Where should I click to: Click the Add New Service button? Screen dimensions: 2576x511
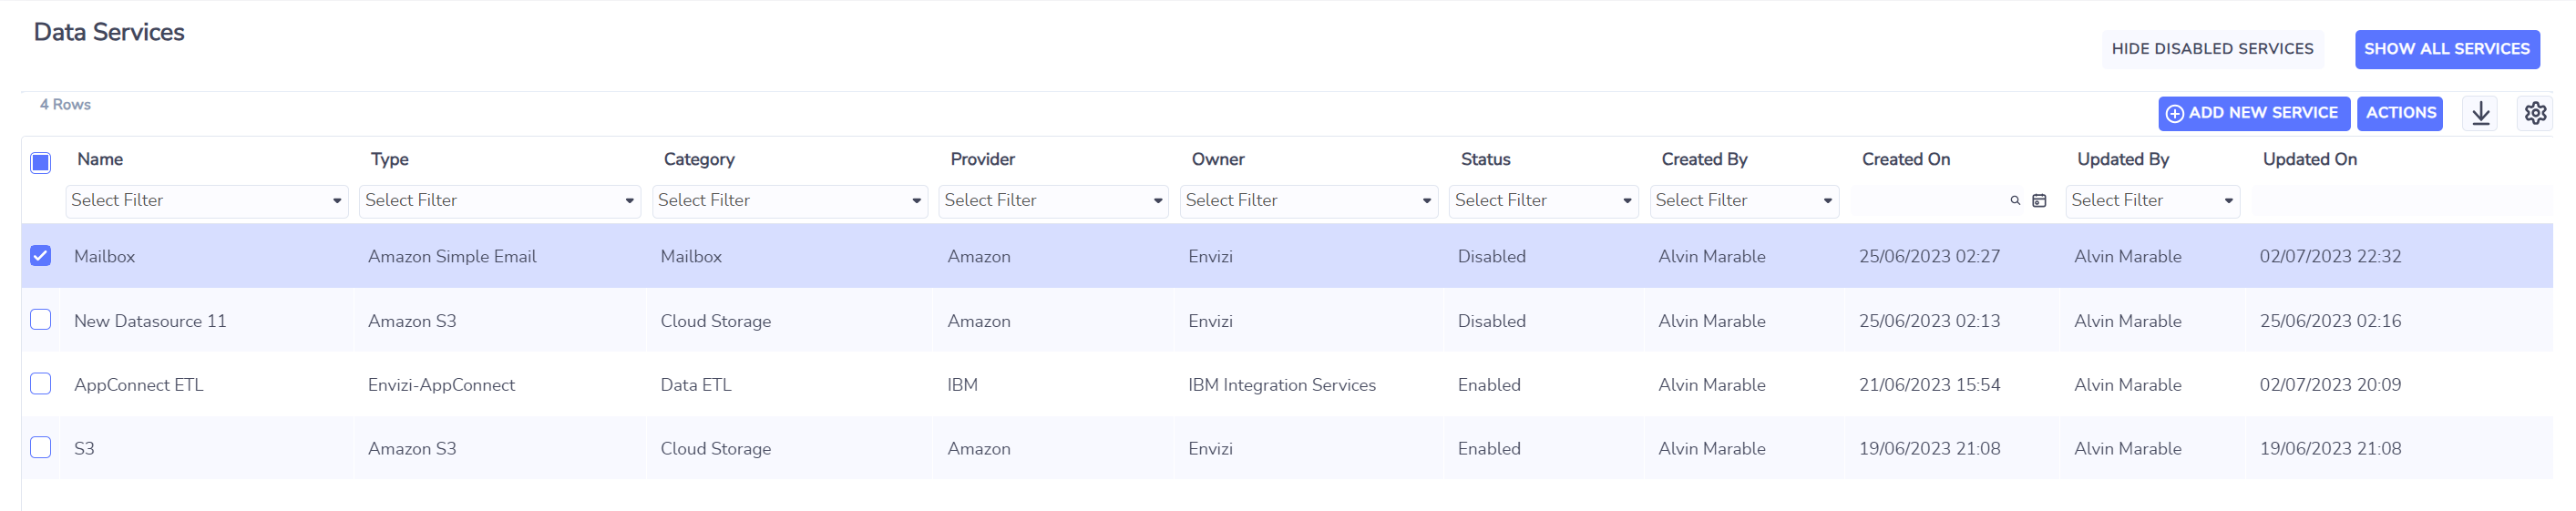tap(2252, 113)
